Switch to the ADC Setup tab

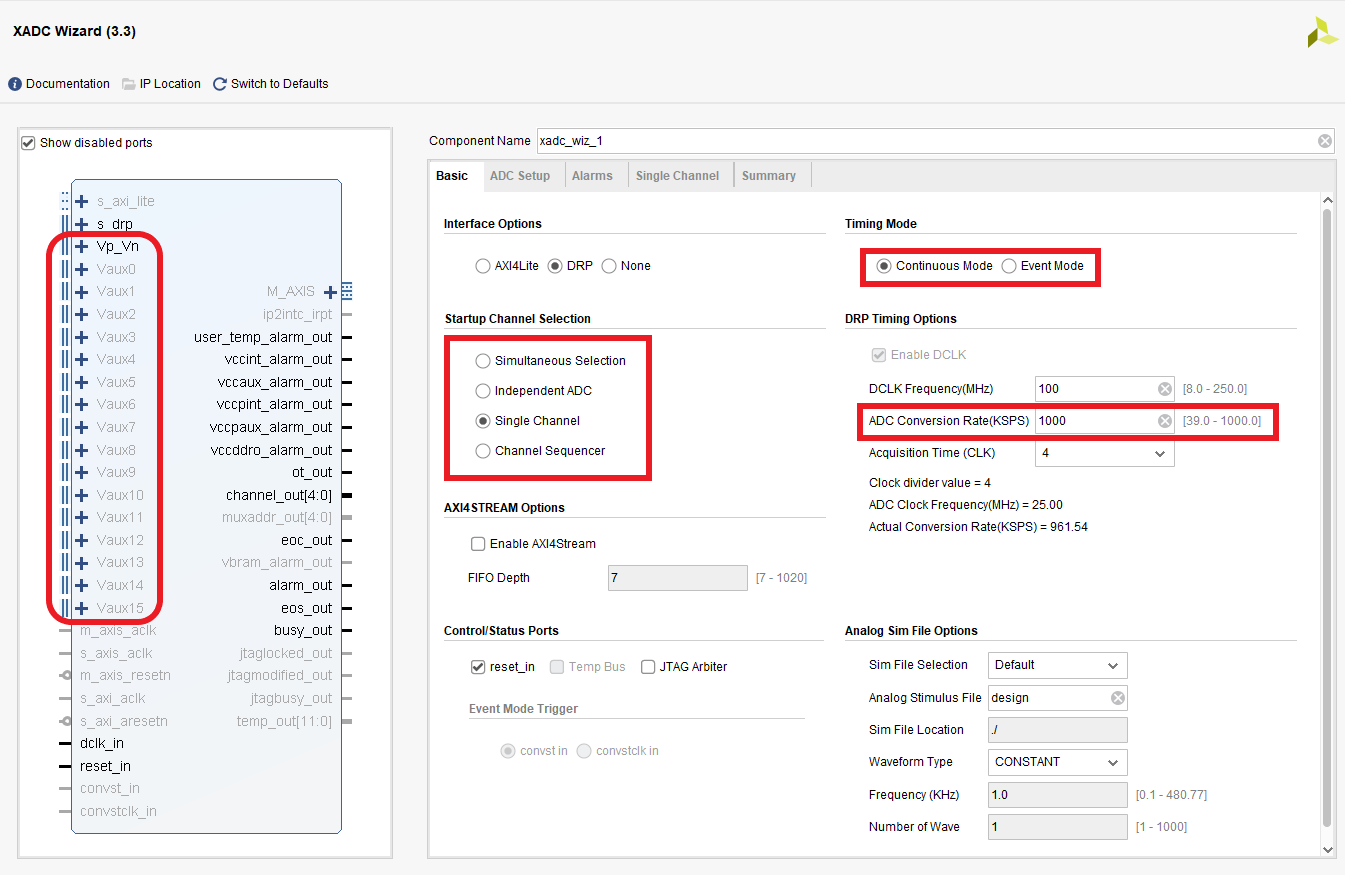pos(520,176)
